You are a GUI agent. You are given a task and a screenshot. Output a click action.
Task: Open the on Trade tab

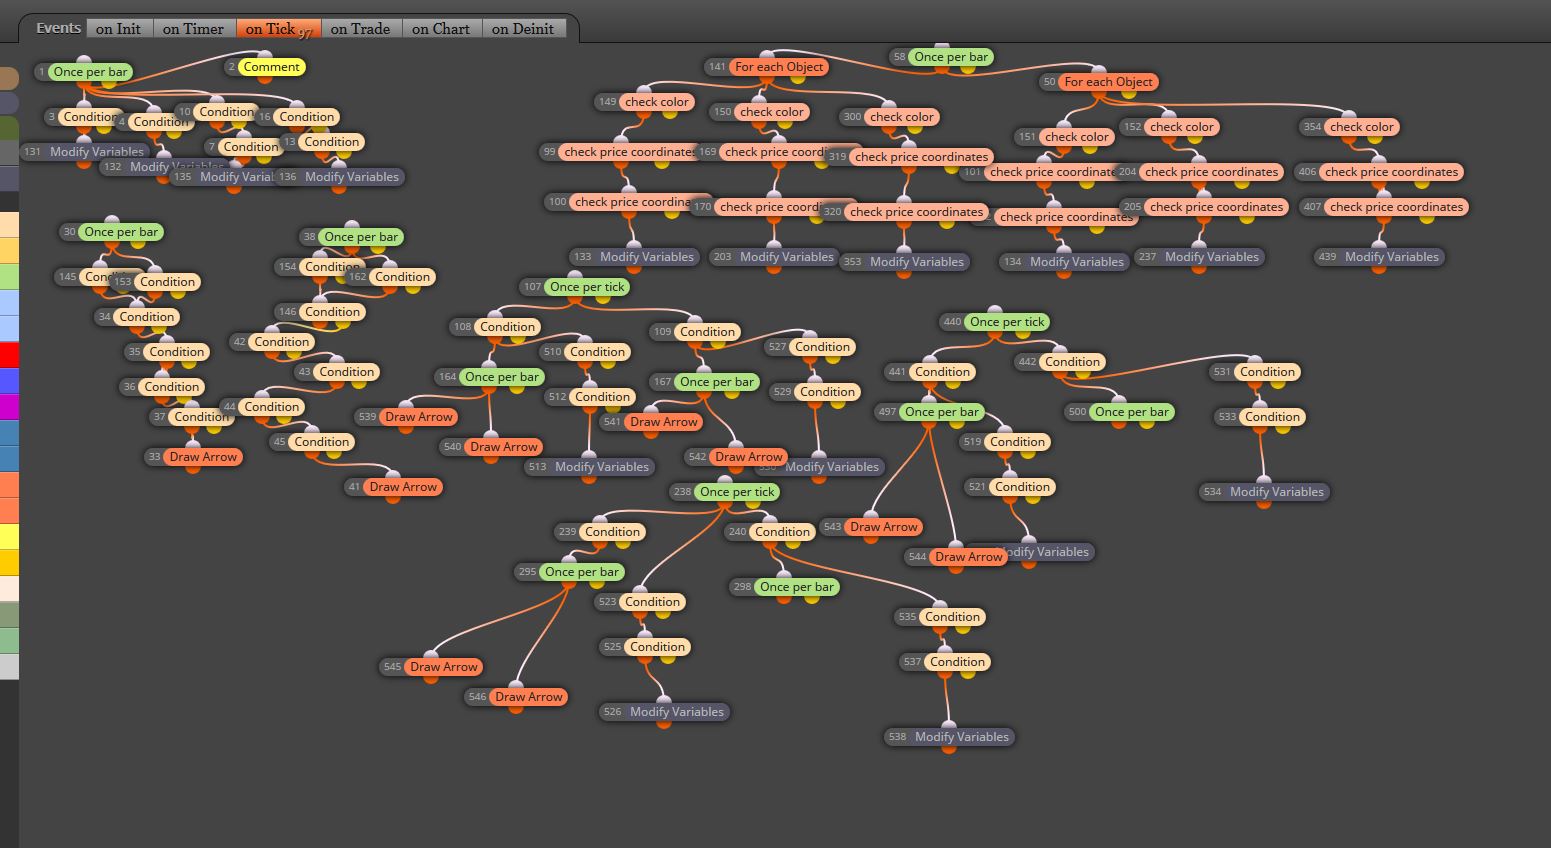click(360, 29)
